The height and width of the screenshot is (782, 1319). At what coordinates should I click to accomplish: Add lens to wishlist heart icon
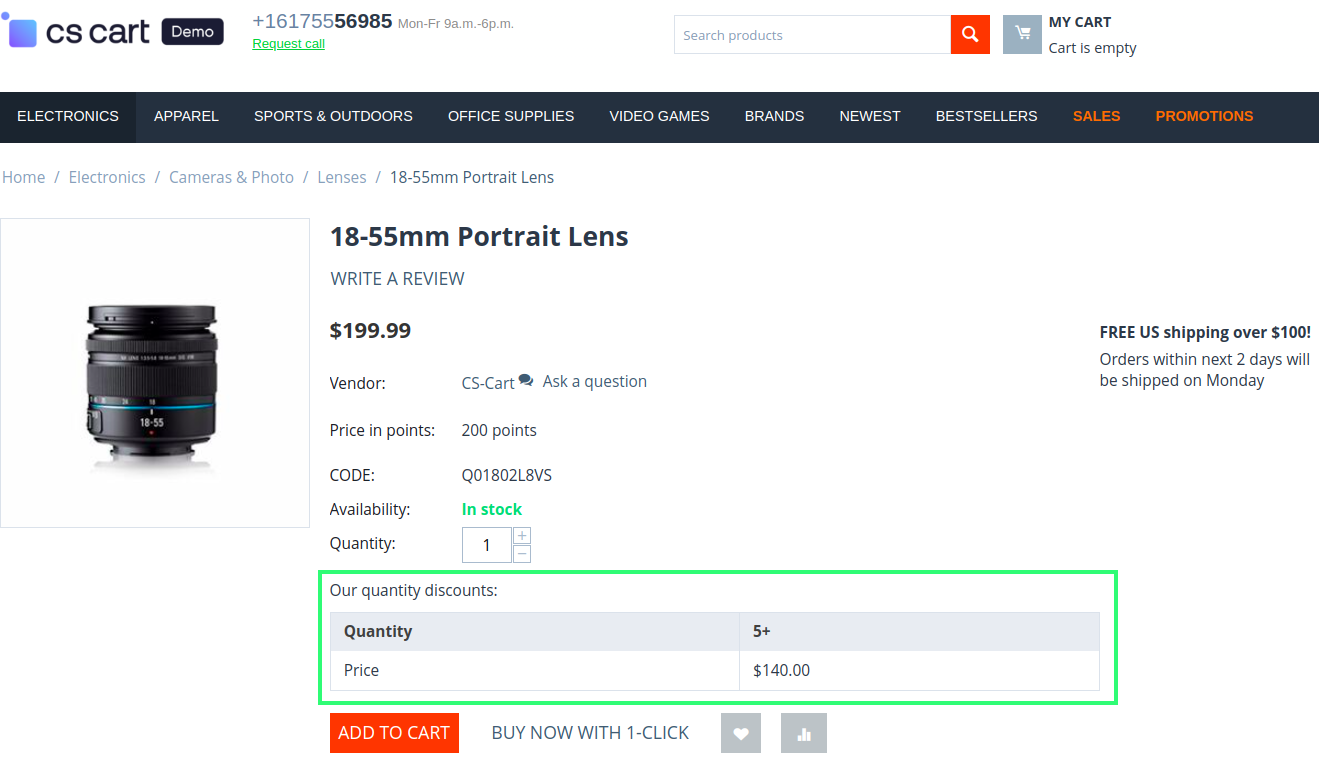point(741,733)
